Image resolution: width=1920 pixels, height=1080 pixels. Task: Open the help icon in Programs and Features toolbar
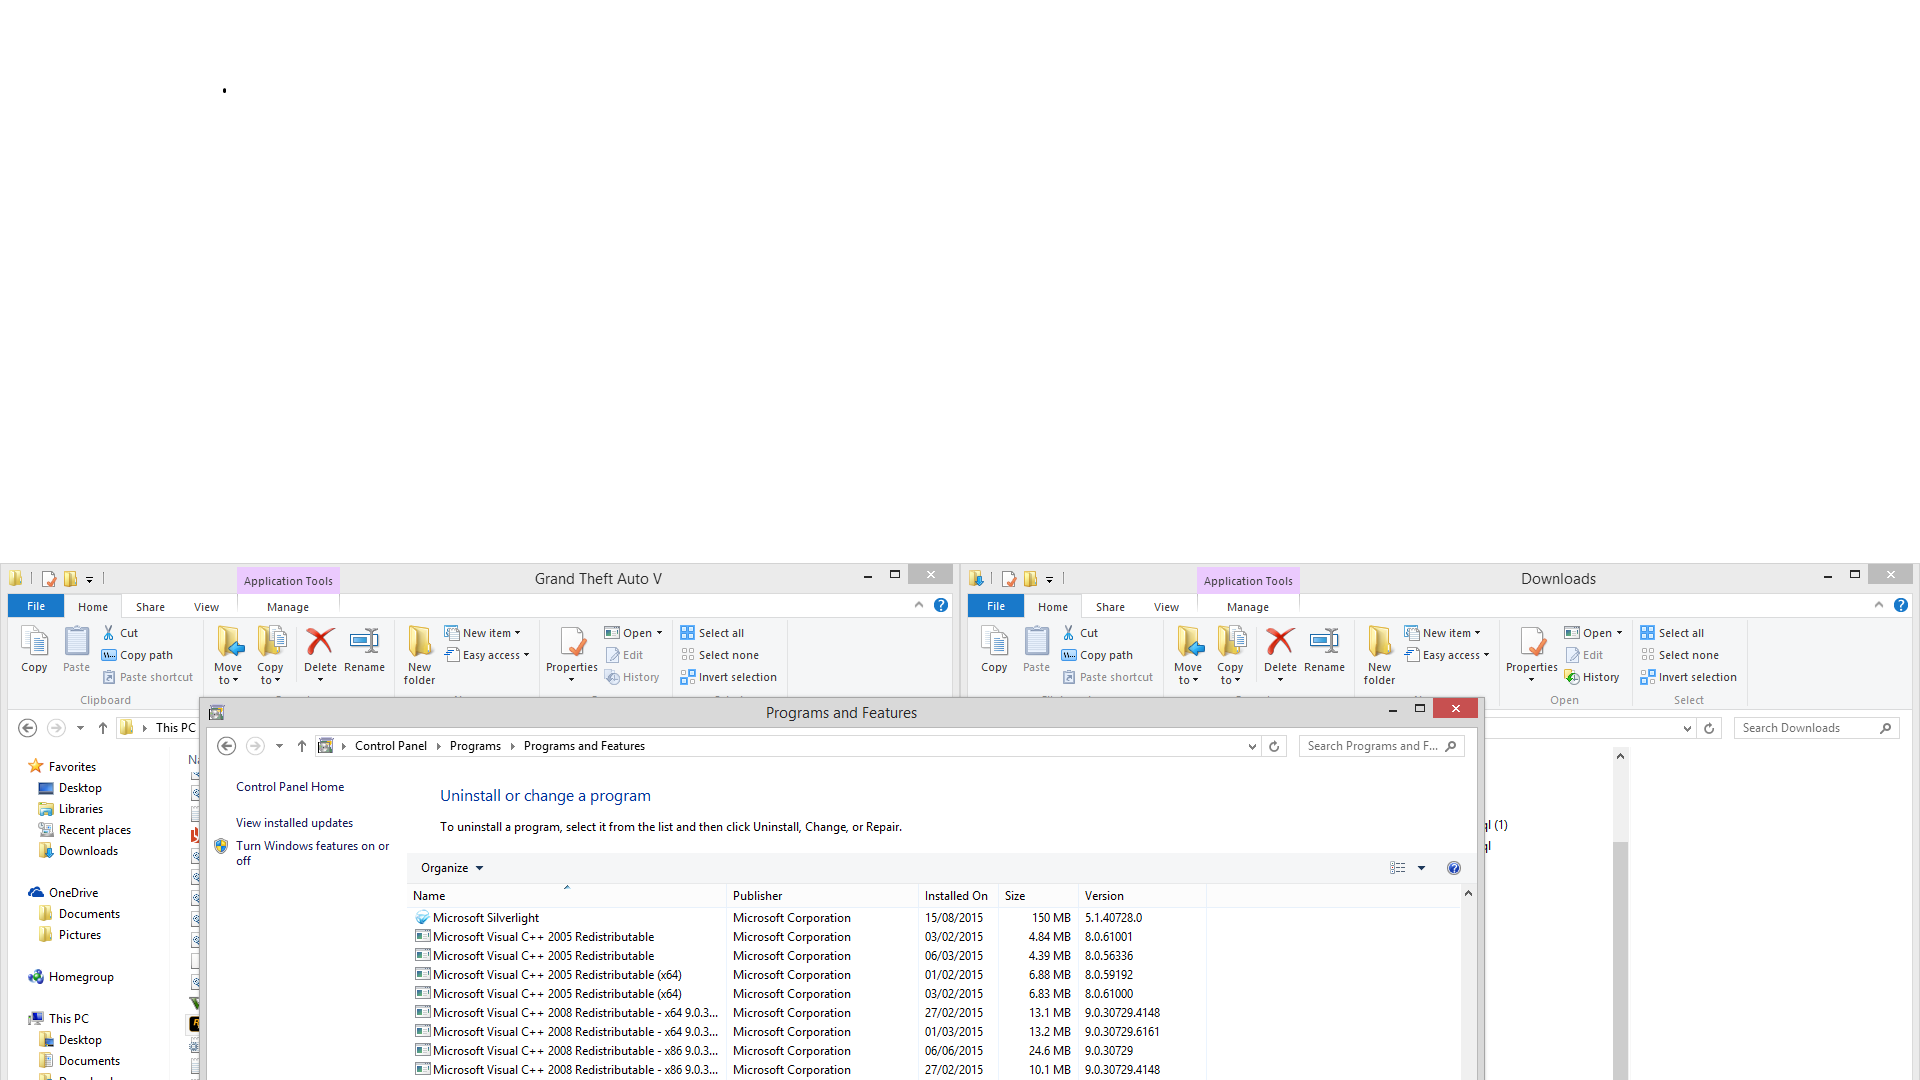[x=1453, y=868]
